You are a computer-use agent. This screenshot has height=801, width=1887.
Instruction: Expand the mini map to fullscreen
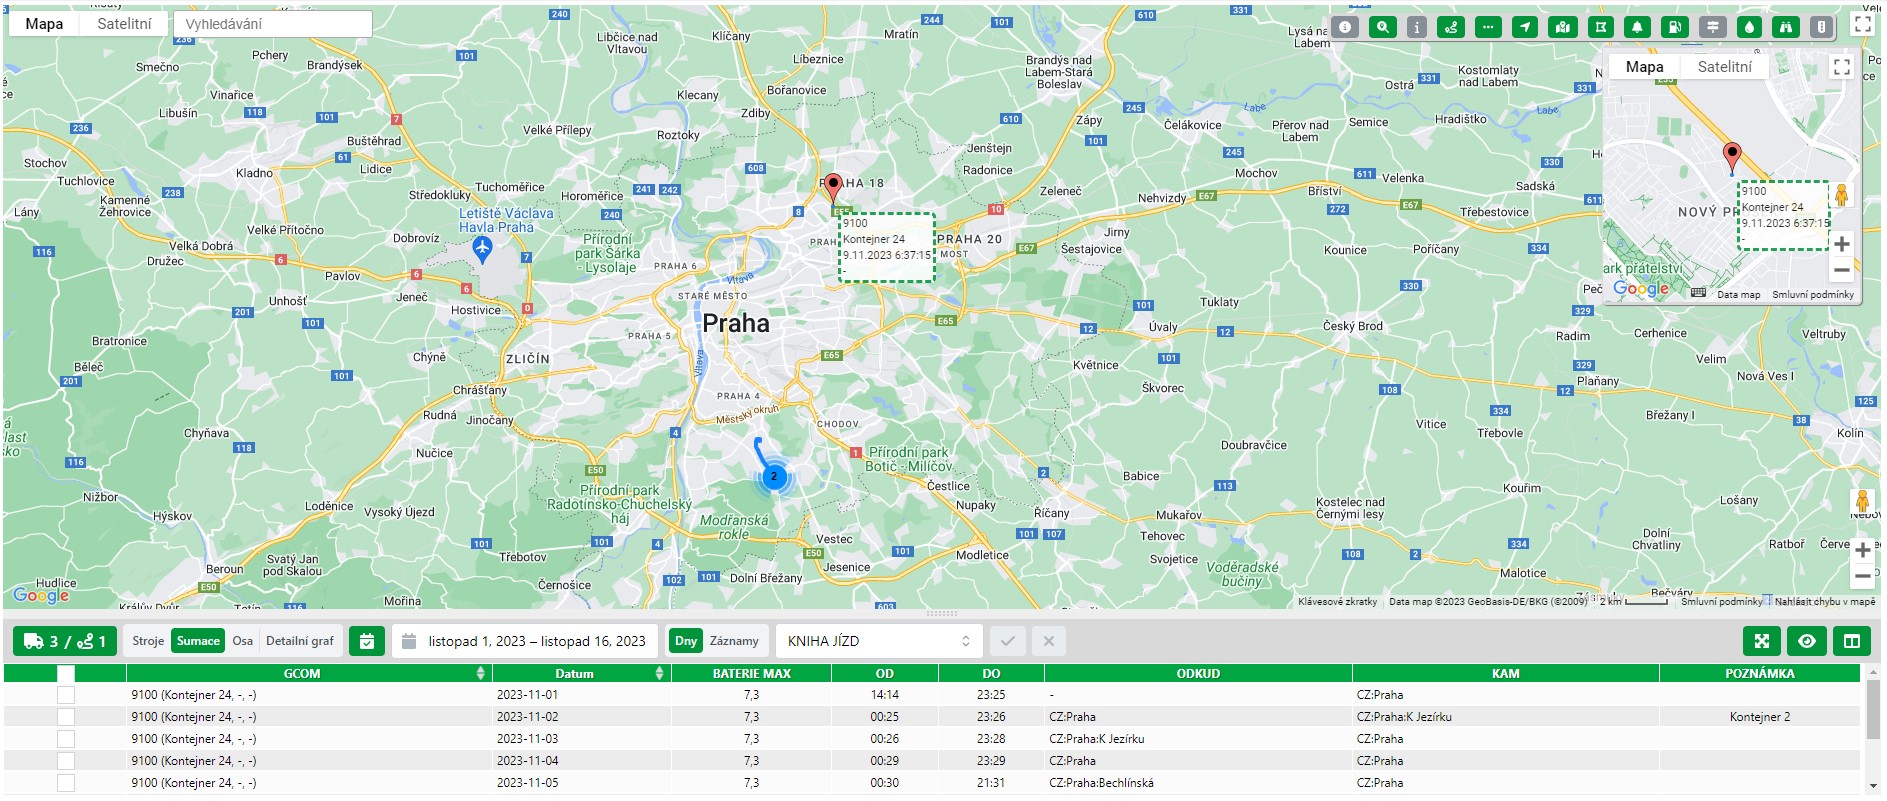coord(1841,67)
